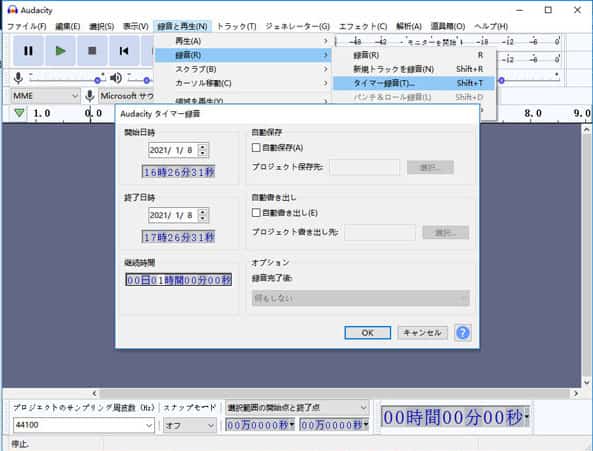Start playback with the green Play button
Image resolution: width=593 pixels, height=451 pixels.
click(60, 51)
